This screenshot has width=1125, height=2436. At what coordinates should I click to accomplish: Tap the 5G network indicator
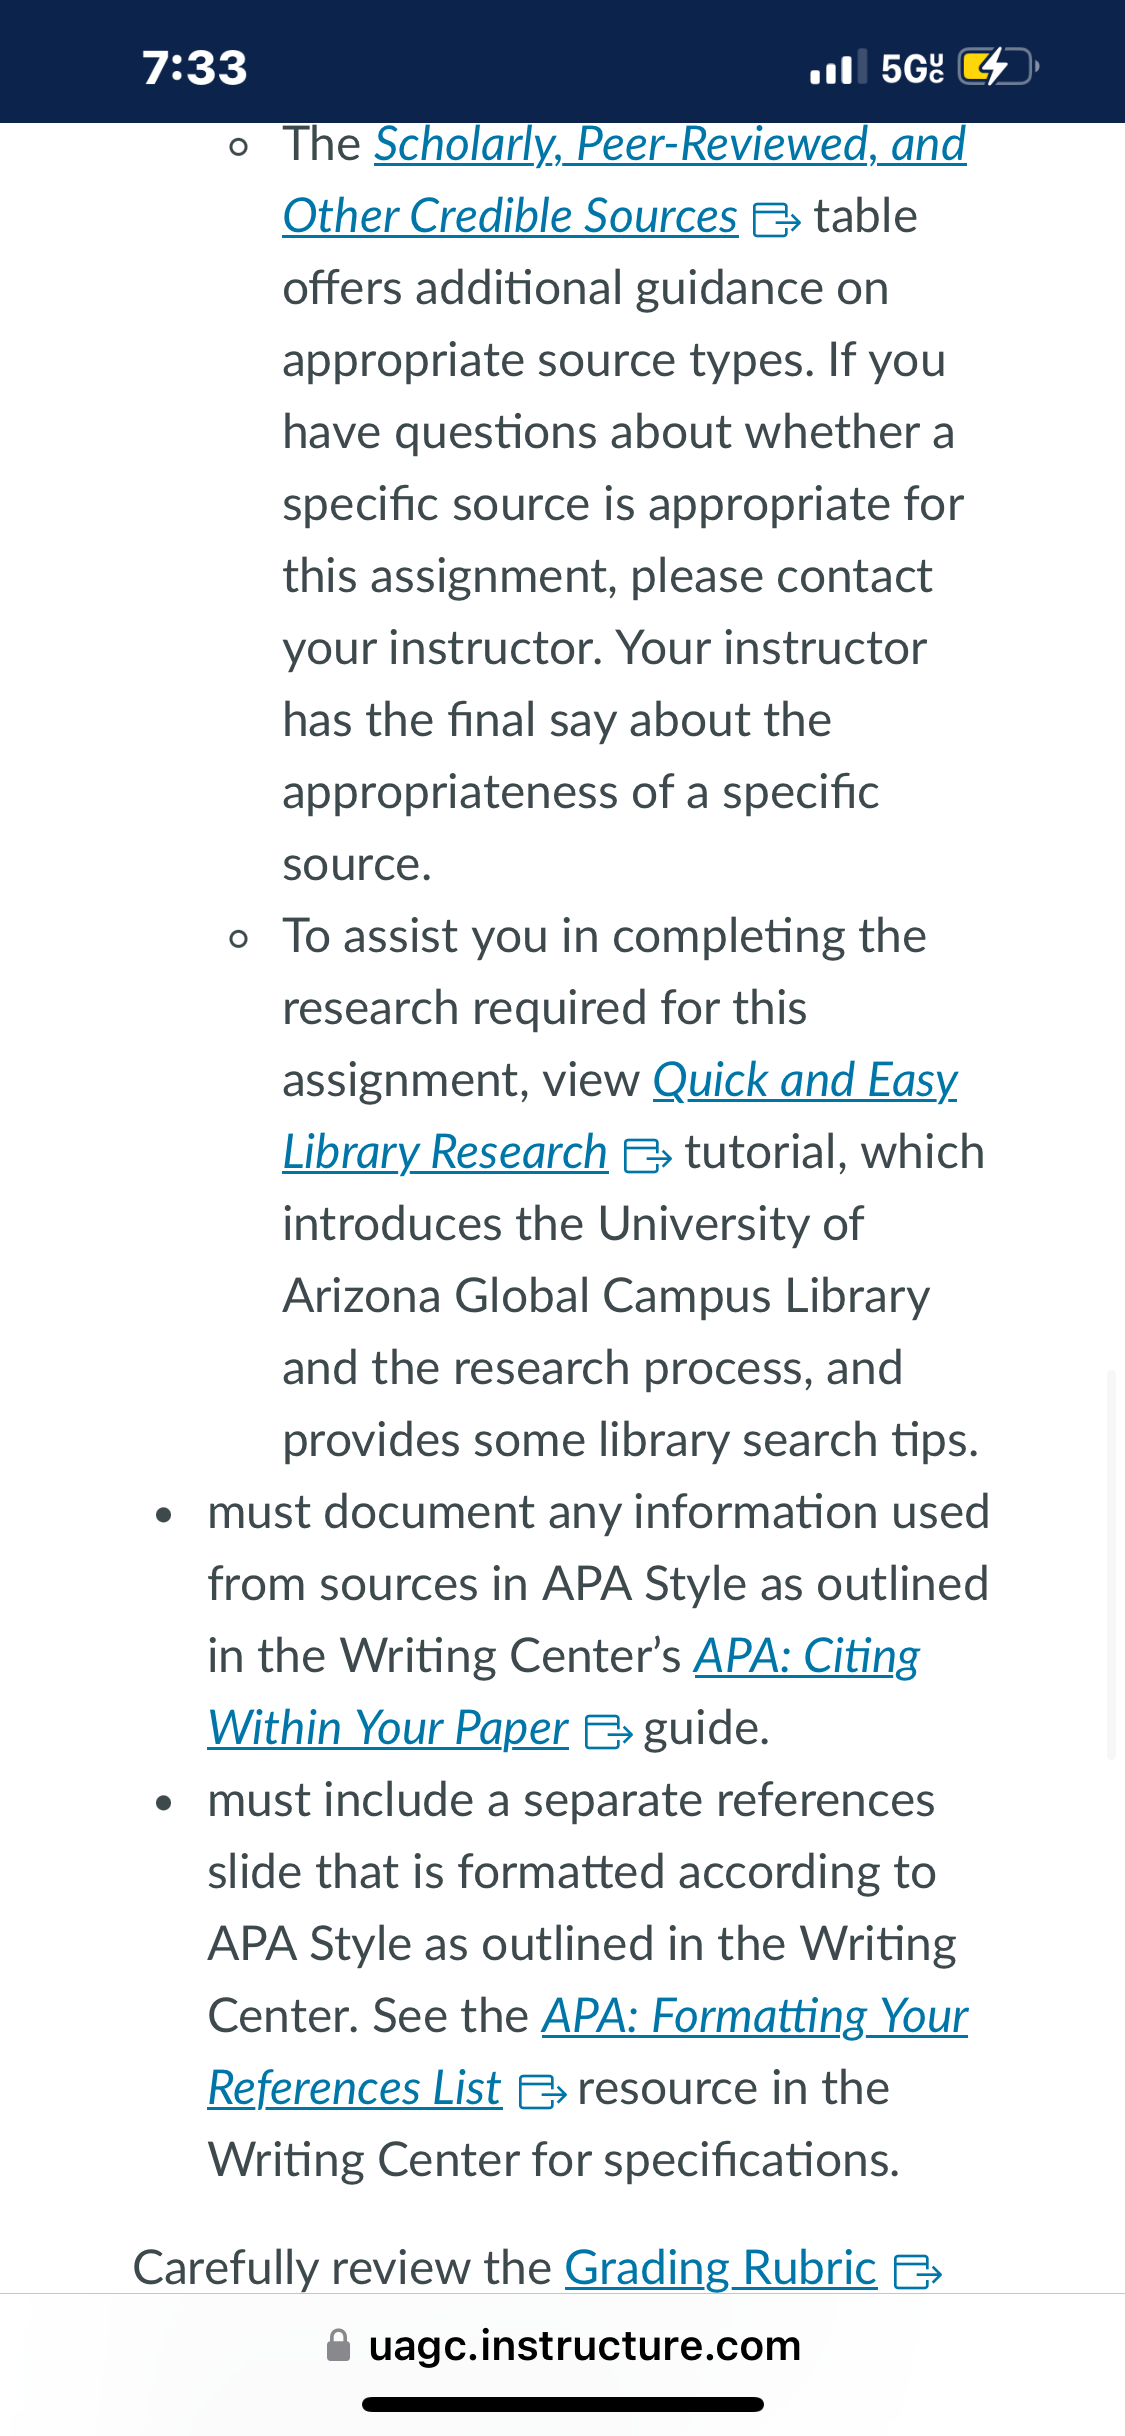912,68
